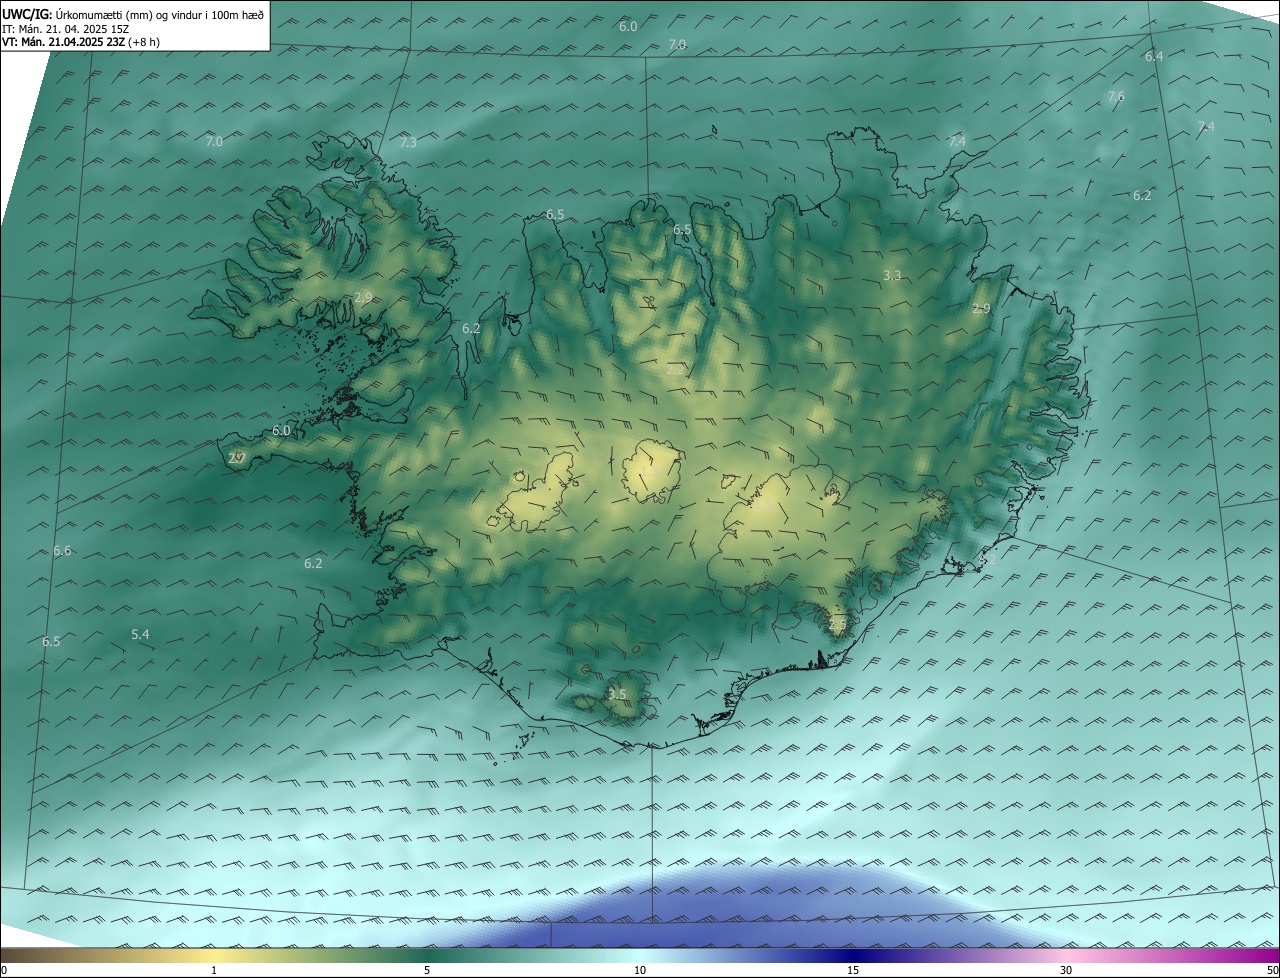The image size is (1280, 978).
Task: Click the 50 tick label on the colorbar
Action: [x=1272, y=971]
